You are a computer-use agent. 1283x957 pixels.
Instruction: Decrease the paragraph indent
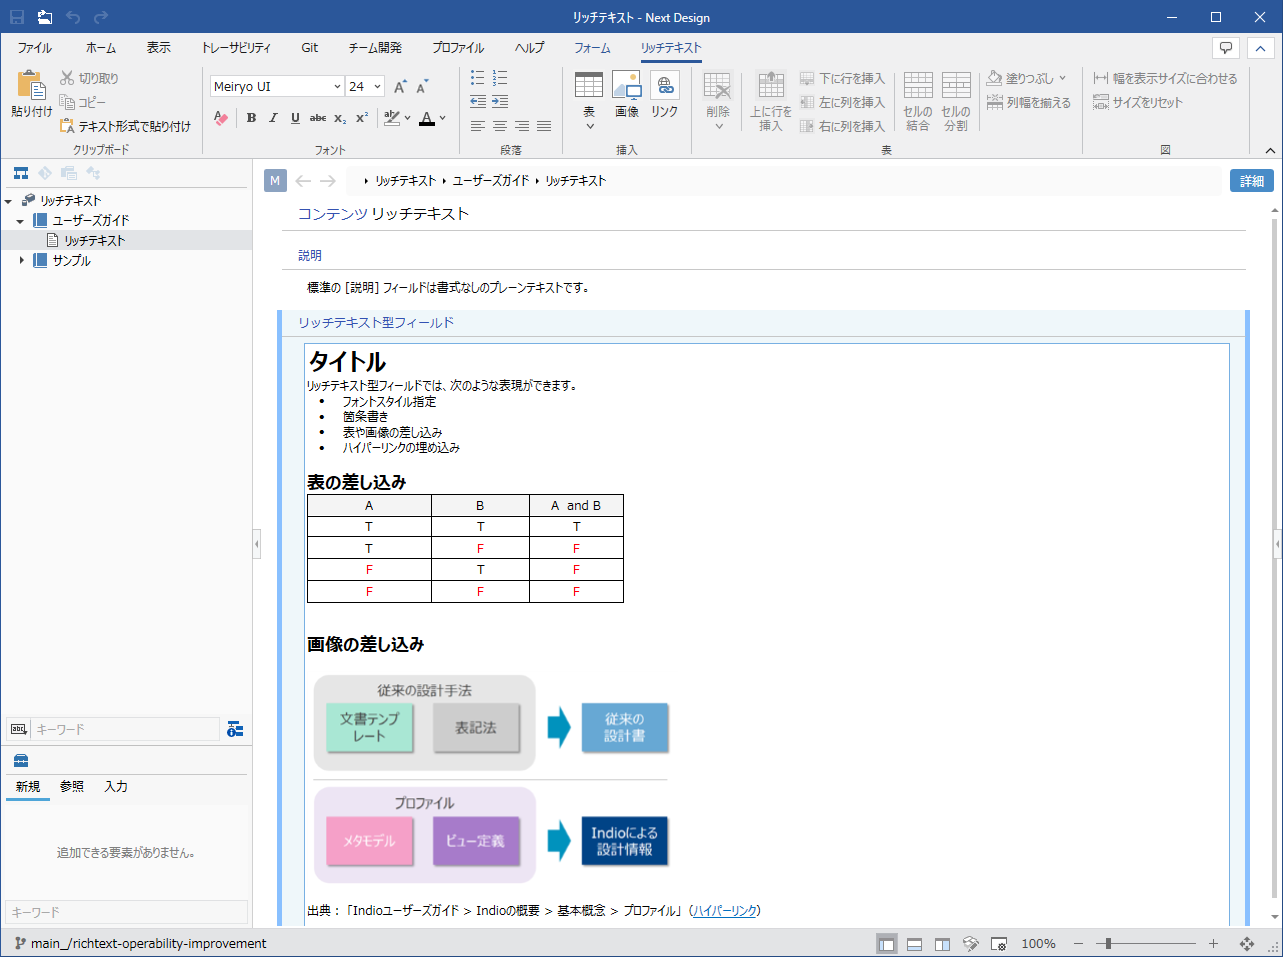(x=478, y=102)
